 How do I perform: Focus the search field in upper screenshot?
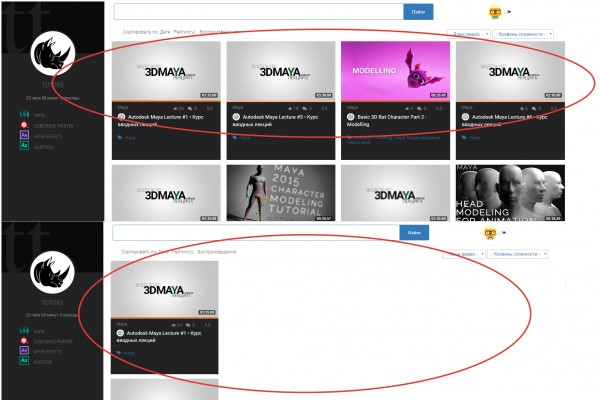(x=259, y=12)
